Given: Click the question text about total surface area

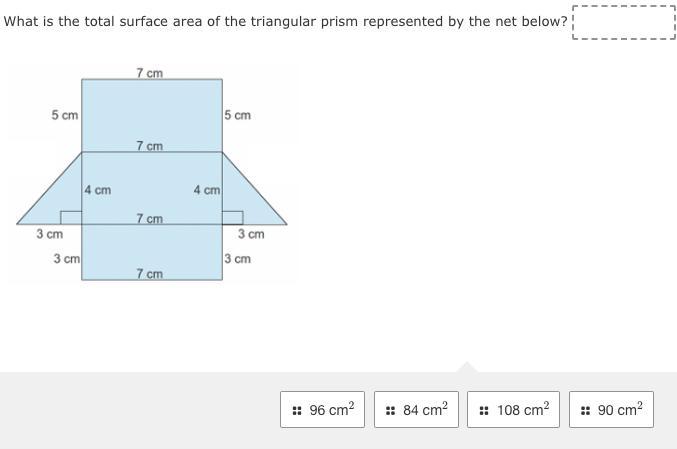Looking at the screenshot, I should [285, 22].
